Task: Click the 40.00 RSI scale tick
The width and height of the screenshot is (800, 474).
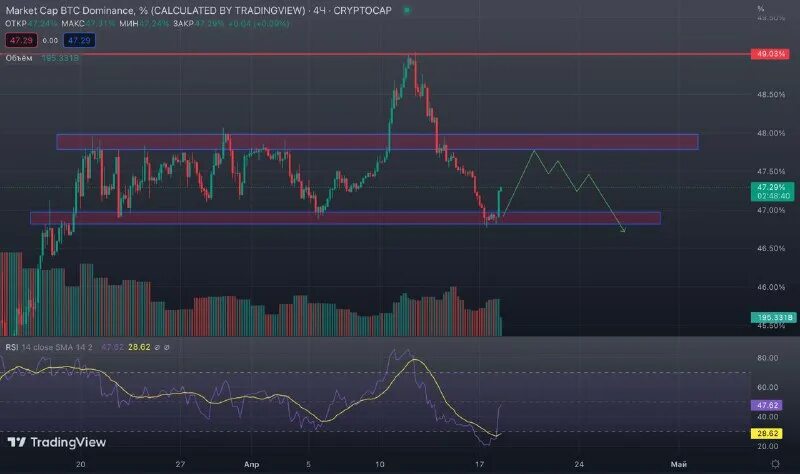Action: 767,417
